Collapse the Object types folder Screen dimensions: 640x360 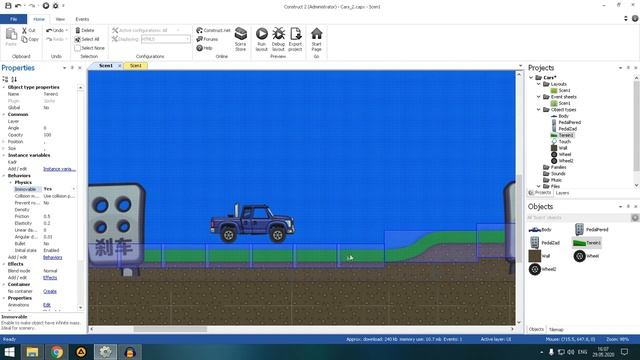pos(538,110)
